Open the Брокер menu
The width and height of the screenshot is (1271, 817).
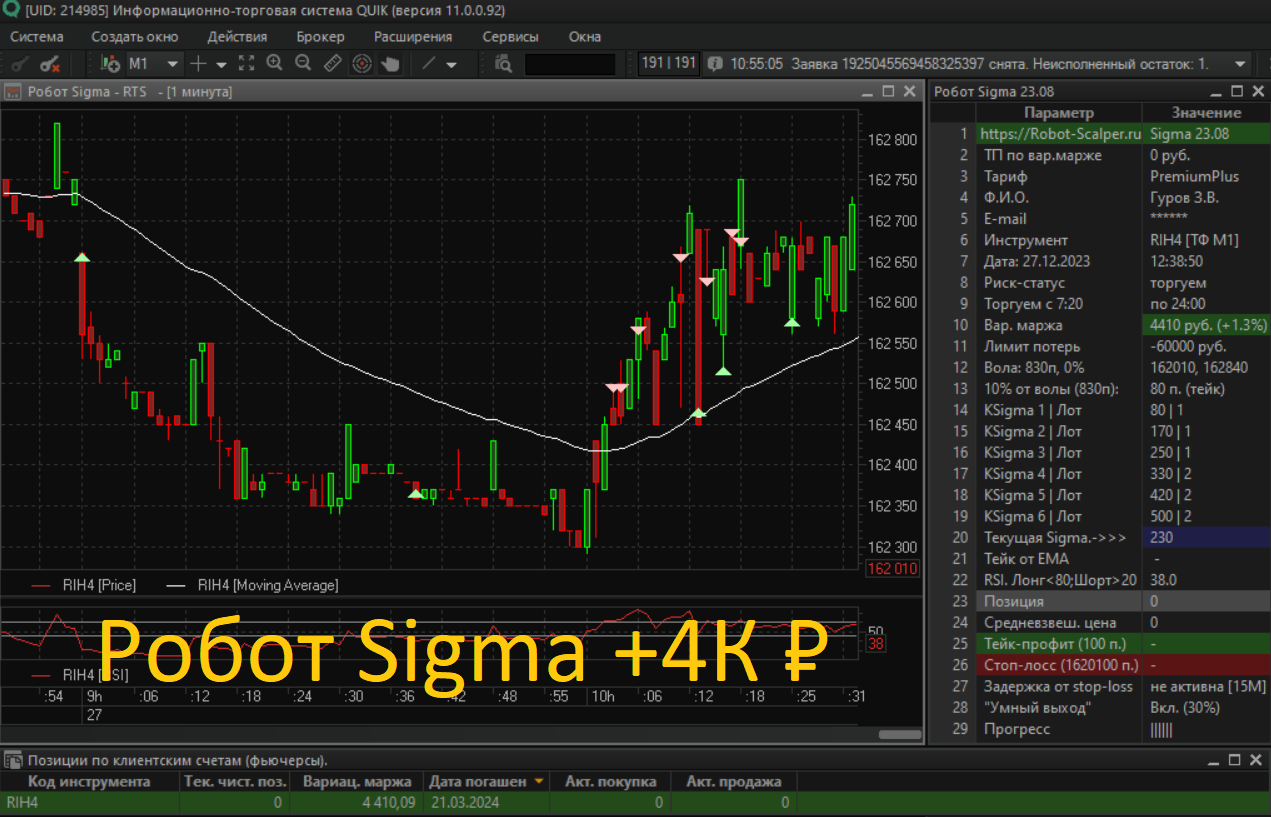(320, 37)
